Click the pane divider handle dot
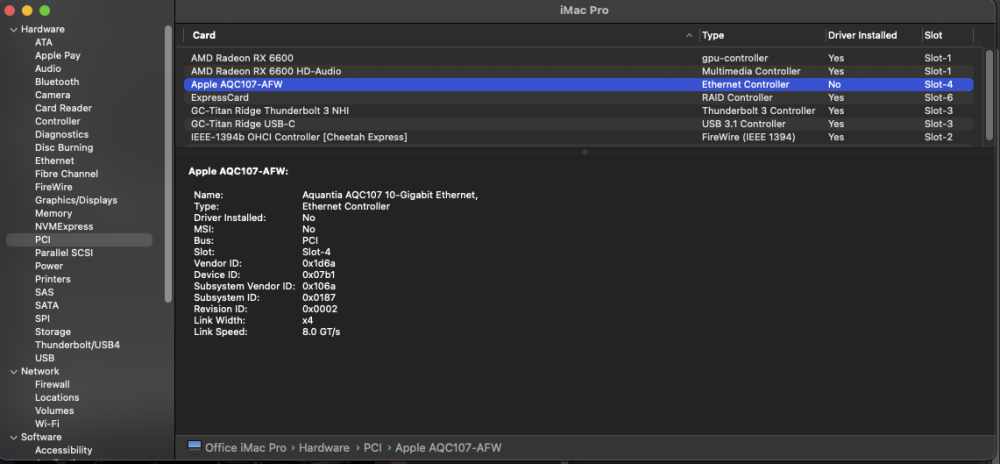The width and height of the screenshot is (1000, 464). tap(585, 152)
